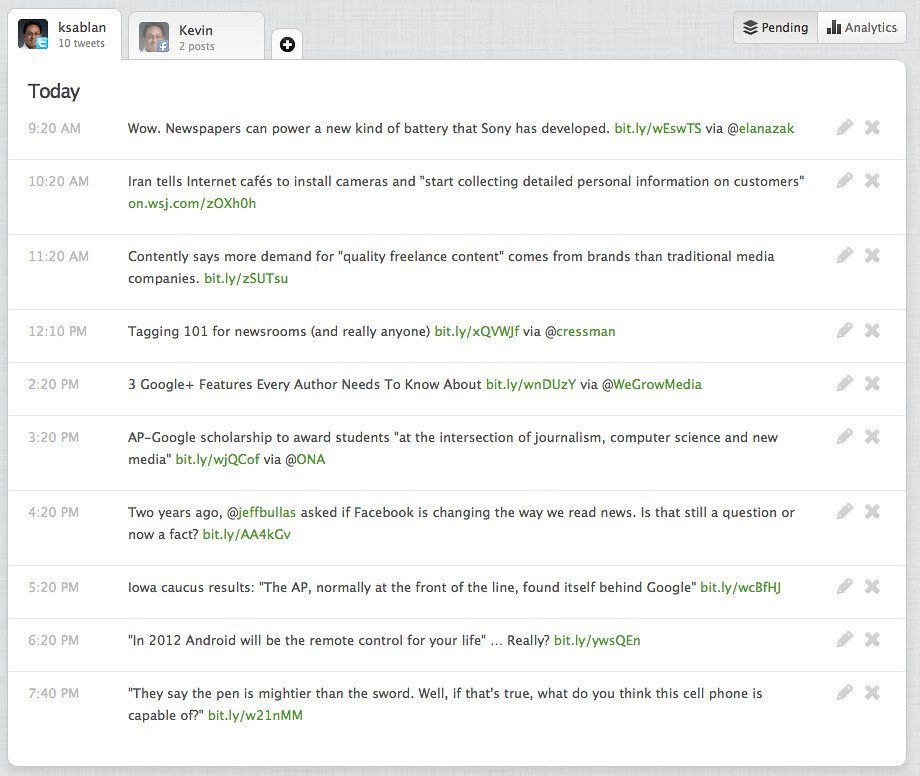Image resolution: width=920 pixels, height=776 pixels.
Task: Select the 5:20 PM scheduled time
Action: coord(53,587)
